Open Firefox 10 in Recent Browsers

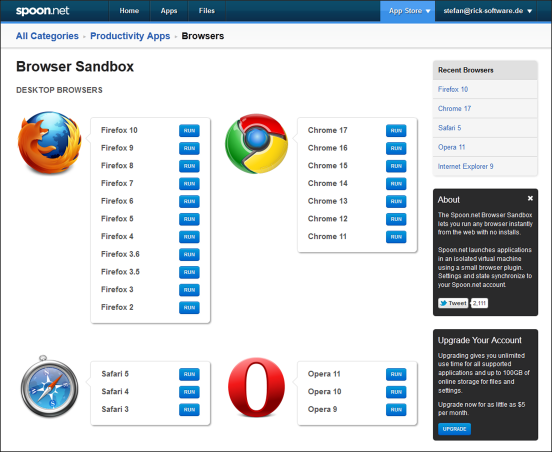point(485,89)
